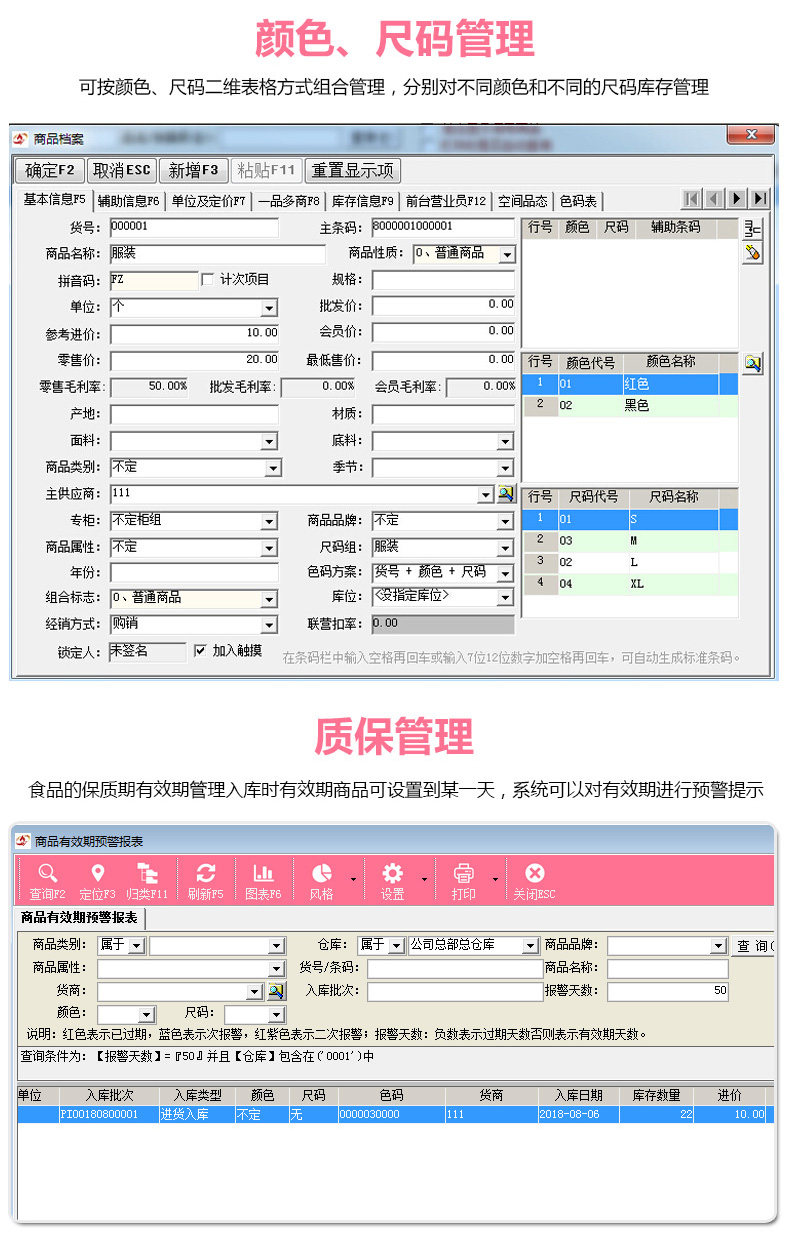Select the 黑色 row in color table

coord(630,406)
